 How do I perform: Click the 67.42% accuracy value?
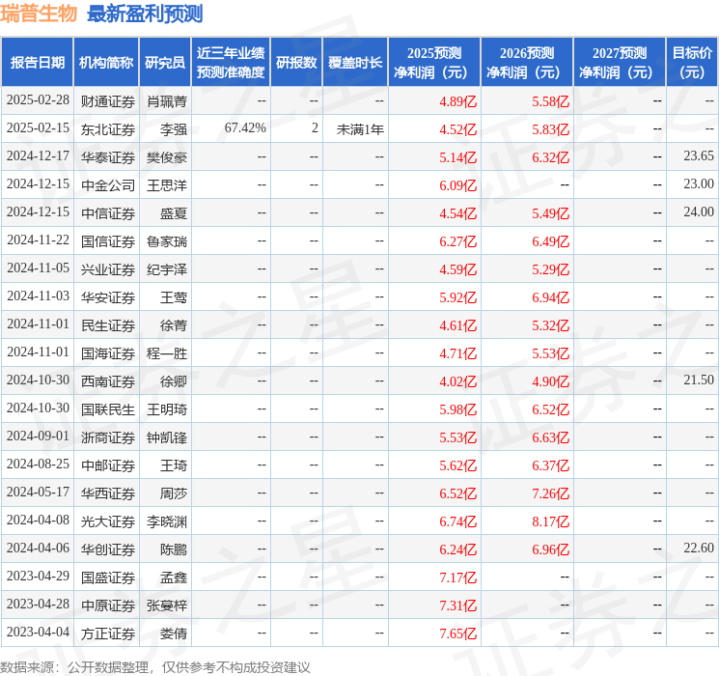pos(245,128)
